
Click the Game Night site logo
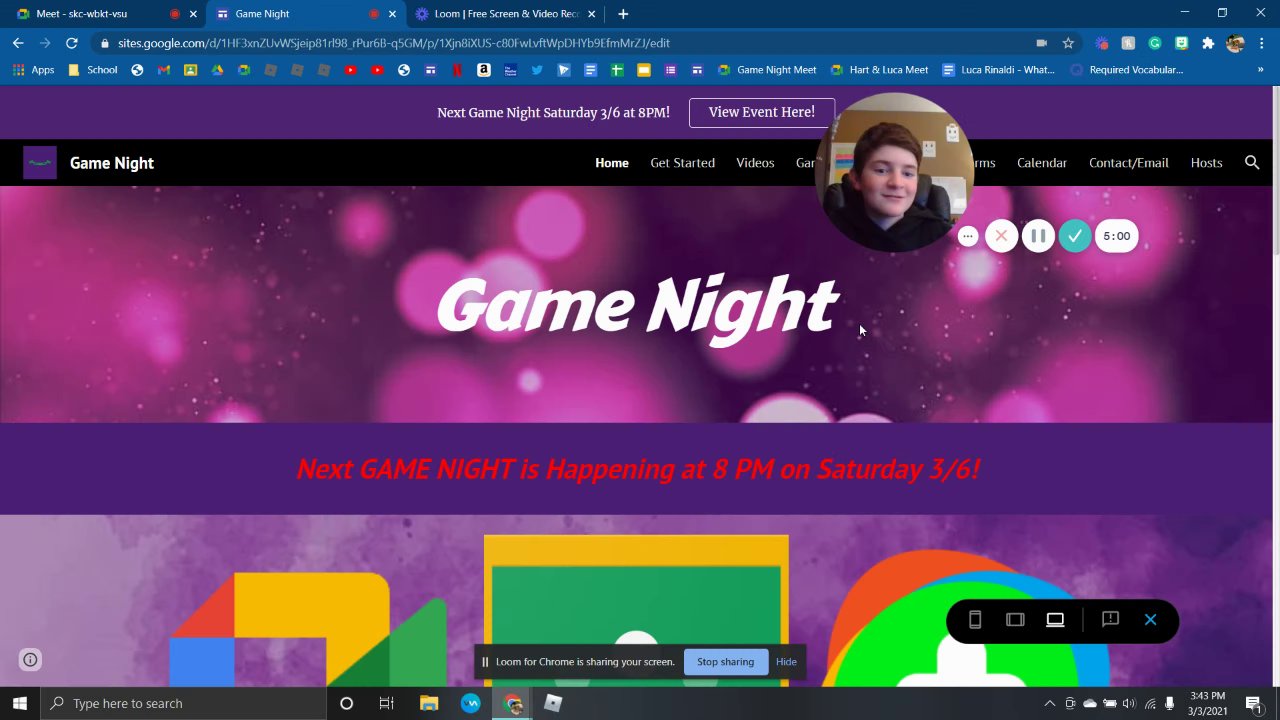coord(40,162)
